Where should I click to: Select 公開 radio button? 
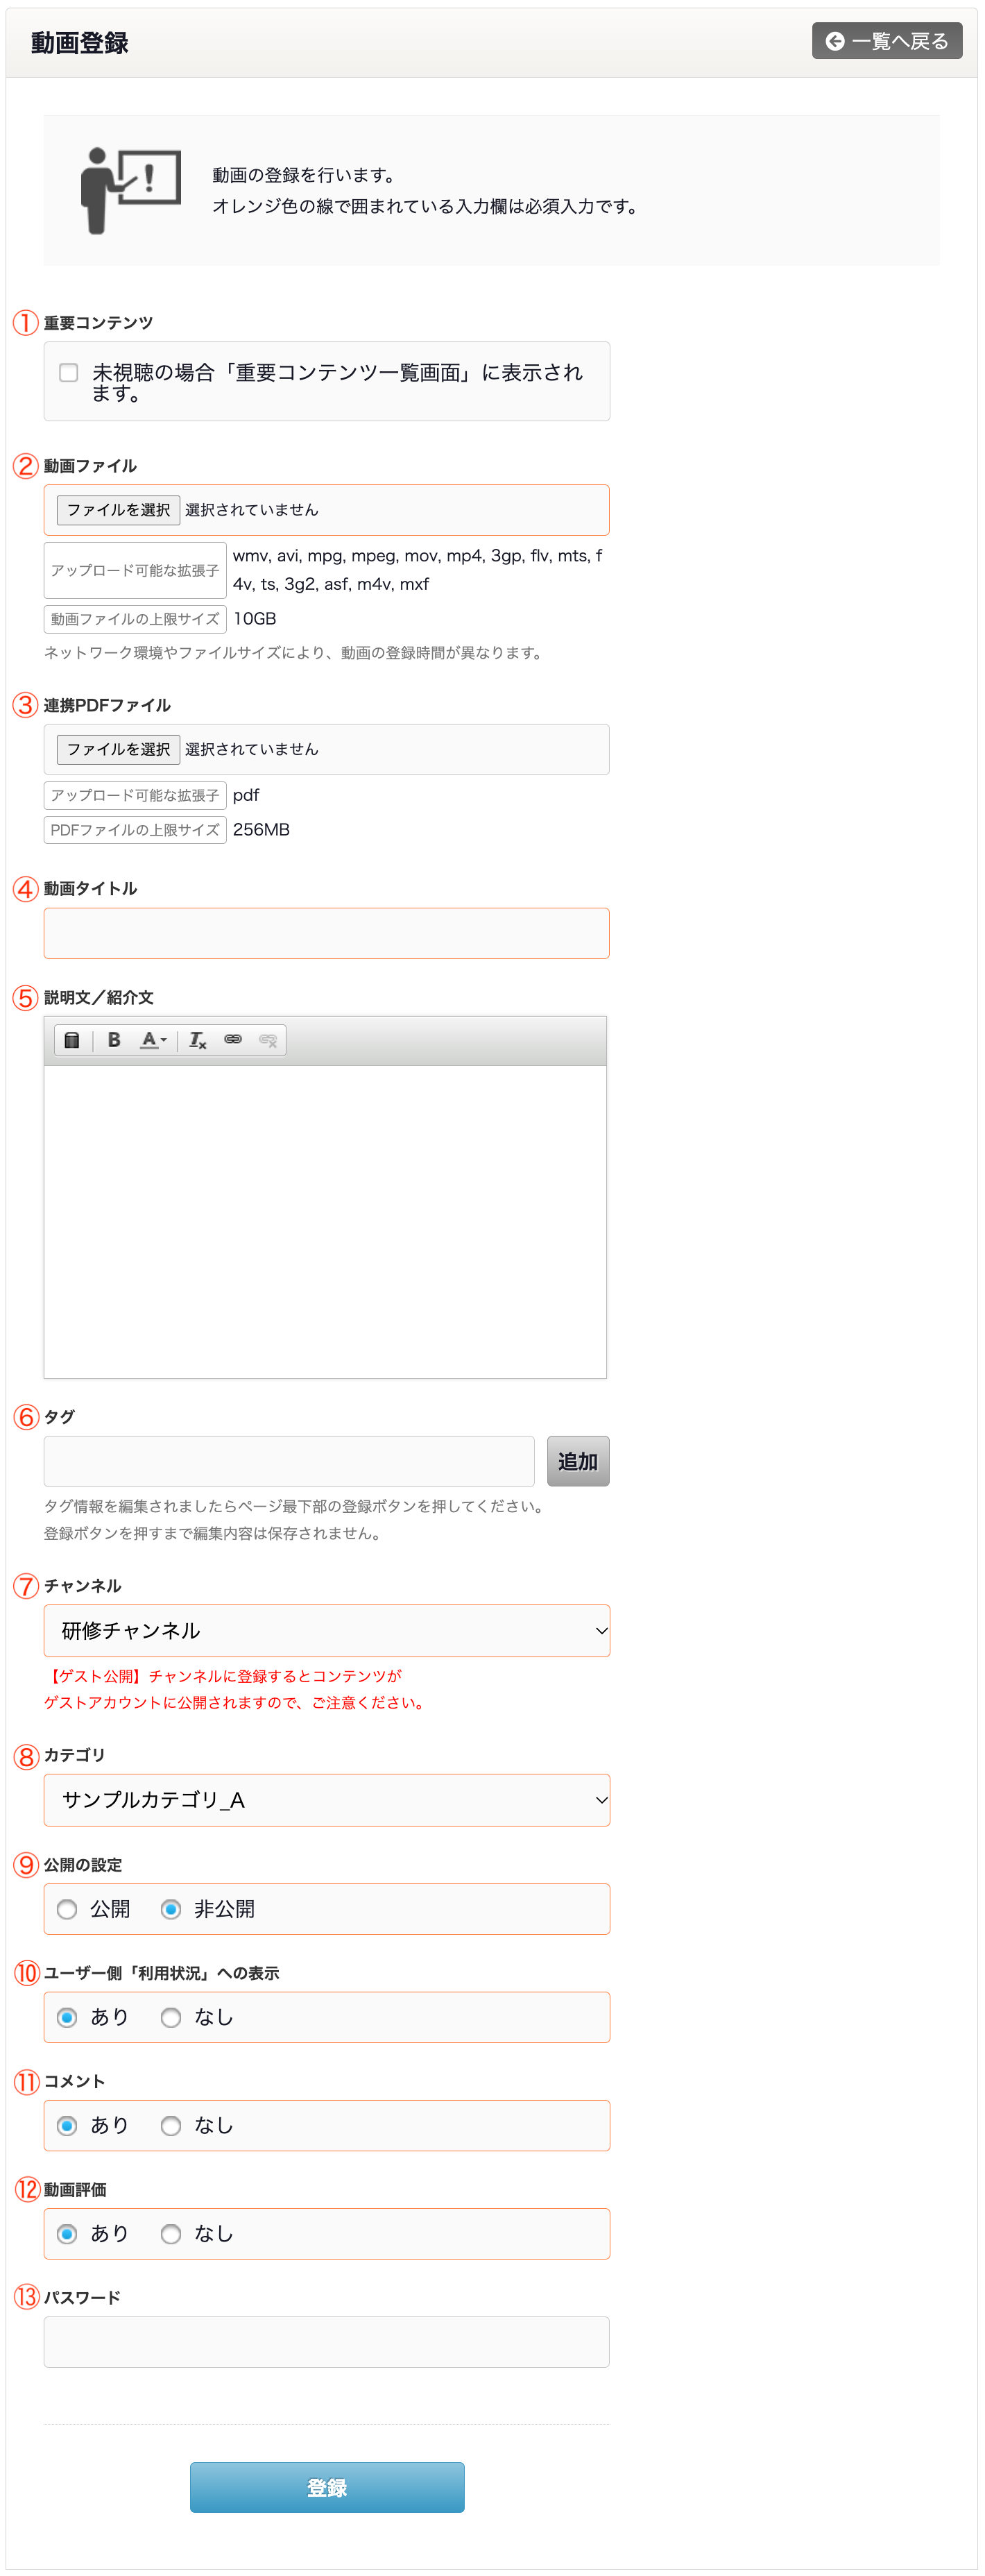(x=67, y=1909)
